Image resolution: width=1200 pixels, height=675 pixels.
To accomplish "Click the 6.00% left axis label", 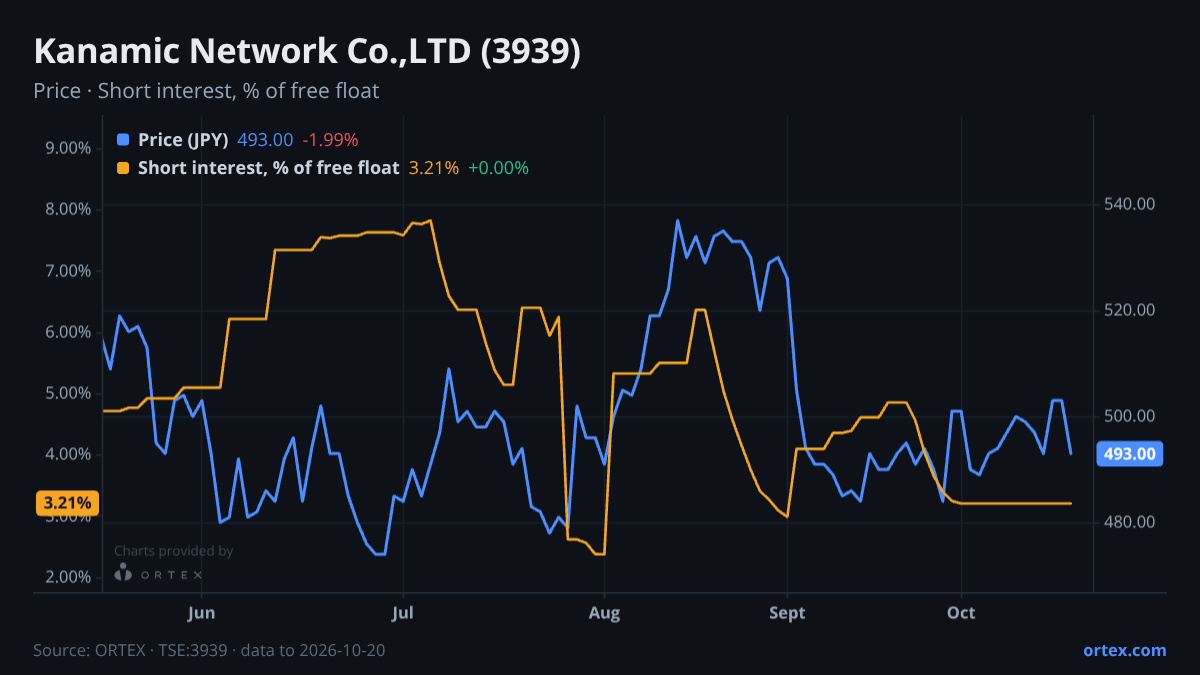I will tap(69, 332).
